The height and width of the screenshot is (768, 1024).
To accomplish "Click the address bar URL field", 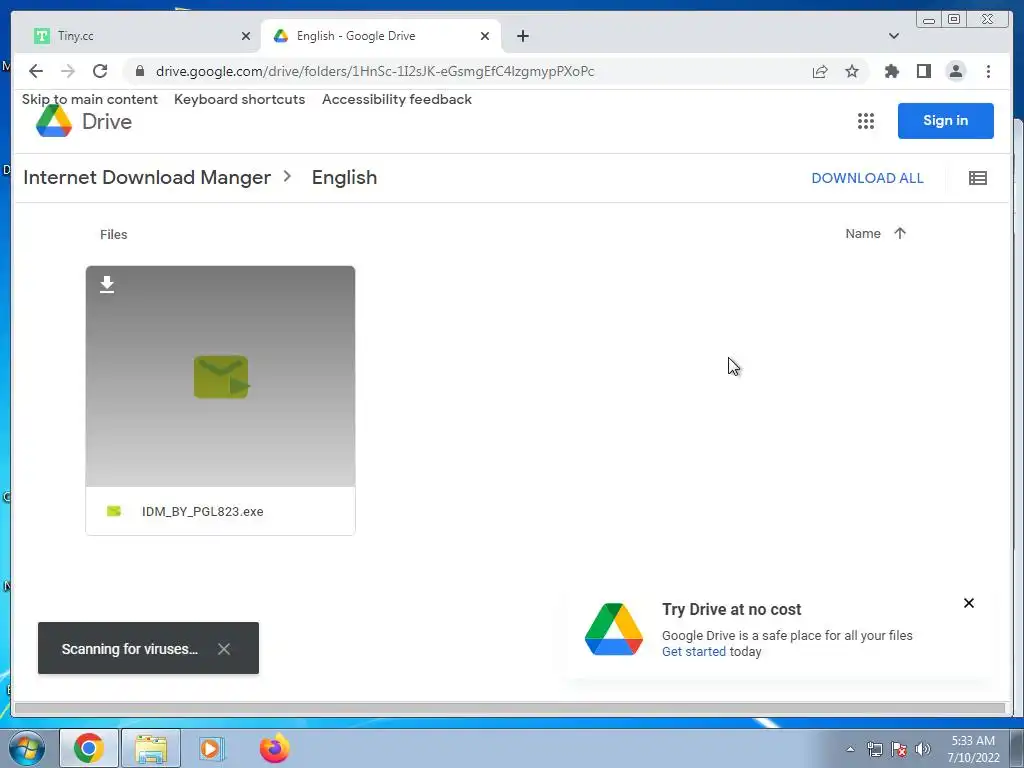I will pos(470,71).
